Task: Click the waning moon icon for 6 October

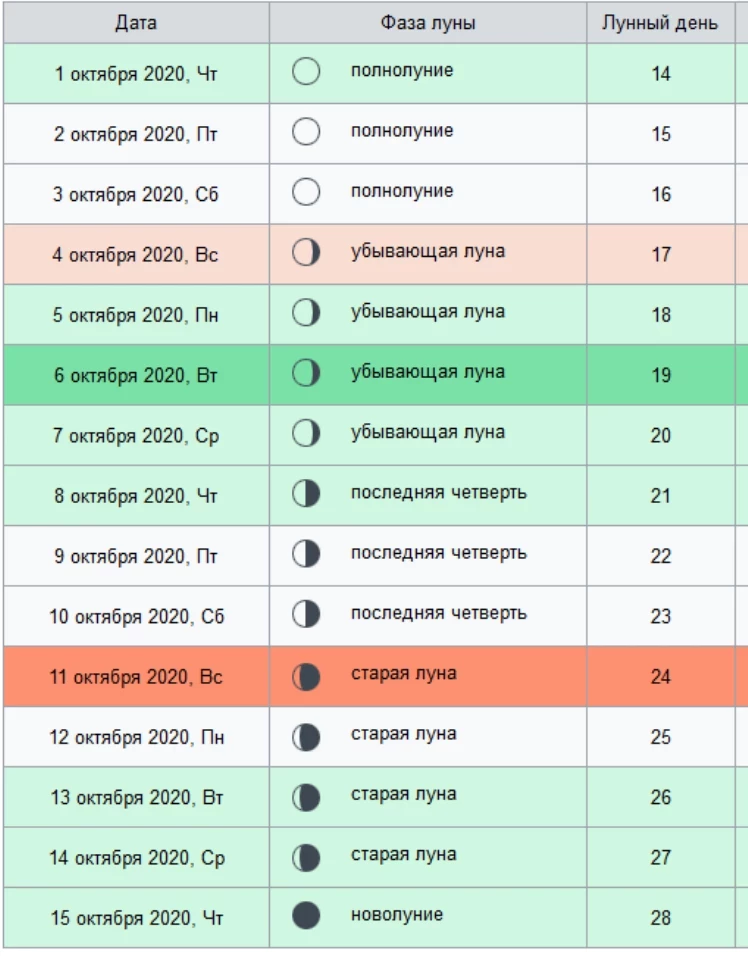Action: coord(306,373)
